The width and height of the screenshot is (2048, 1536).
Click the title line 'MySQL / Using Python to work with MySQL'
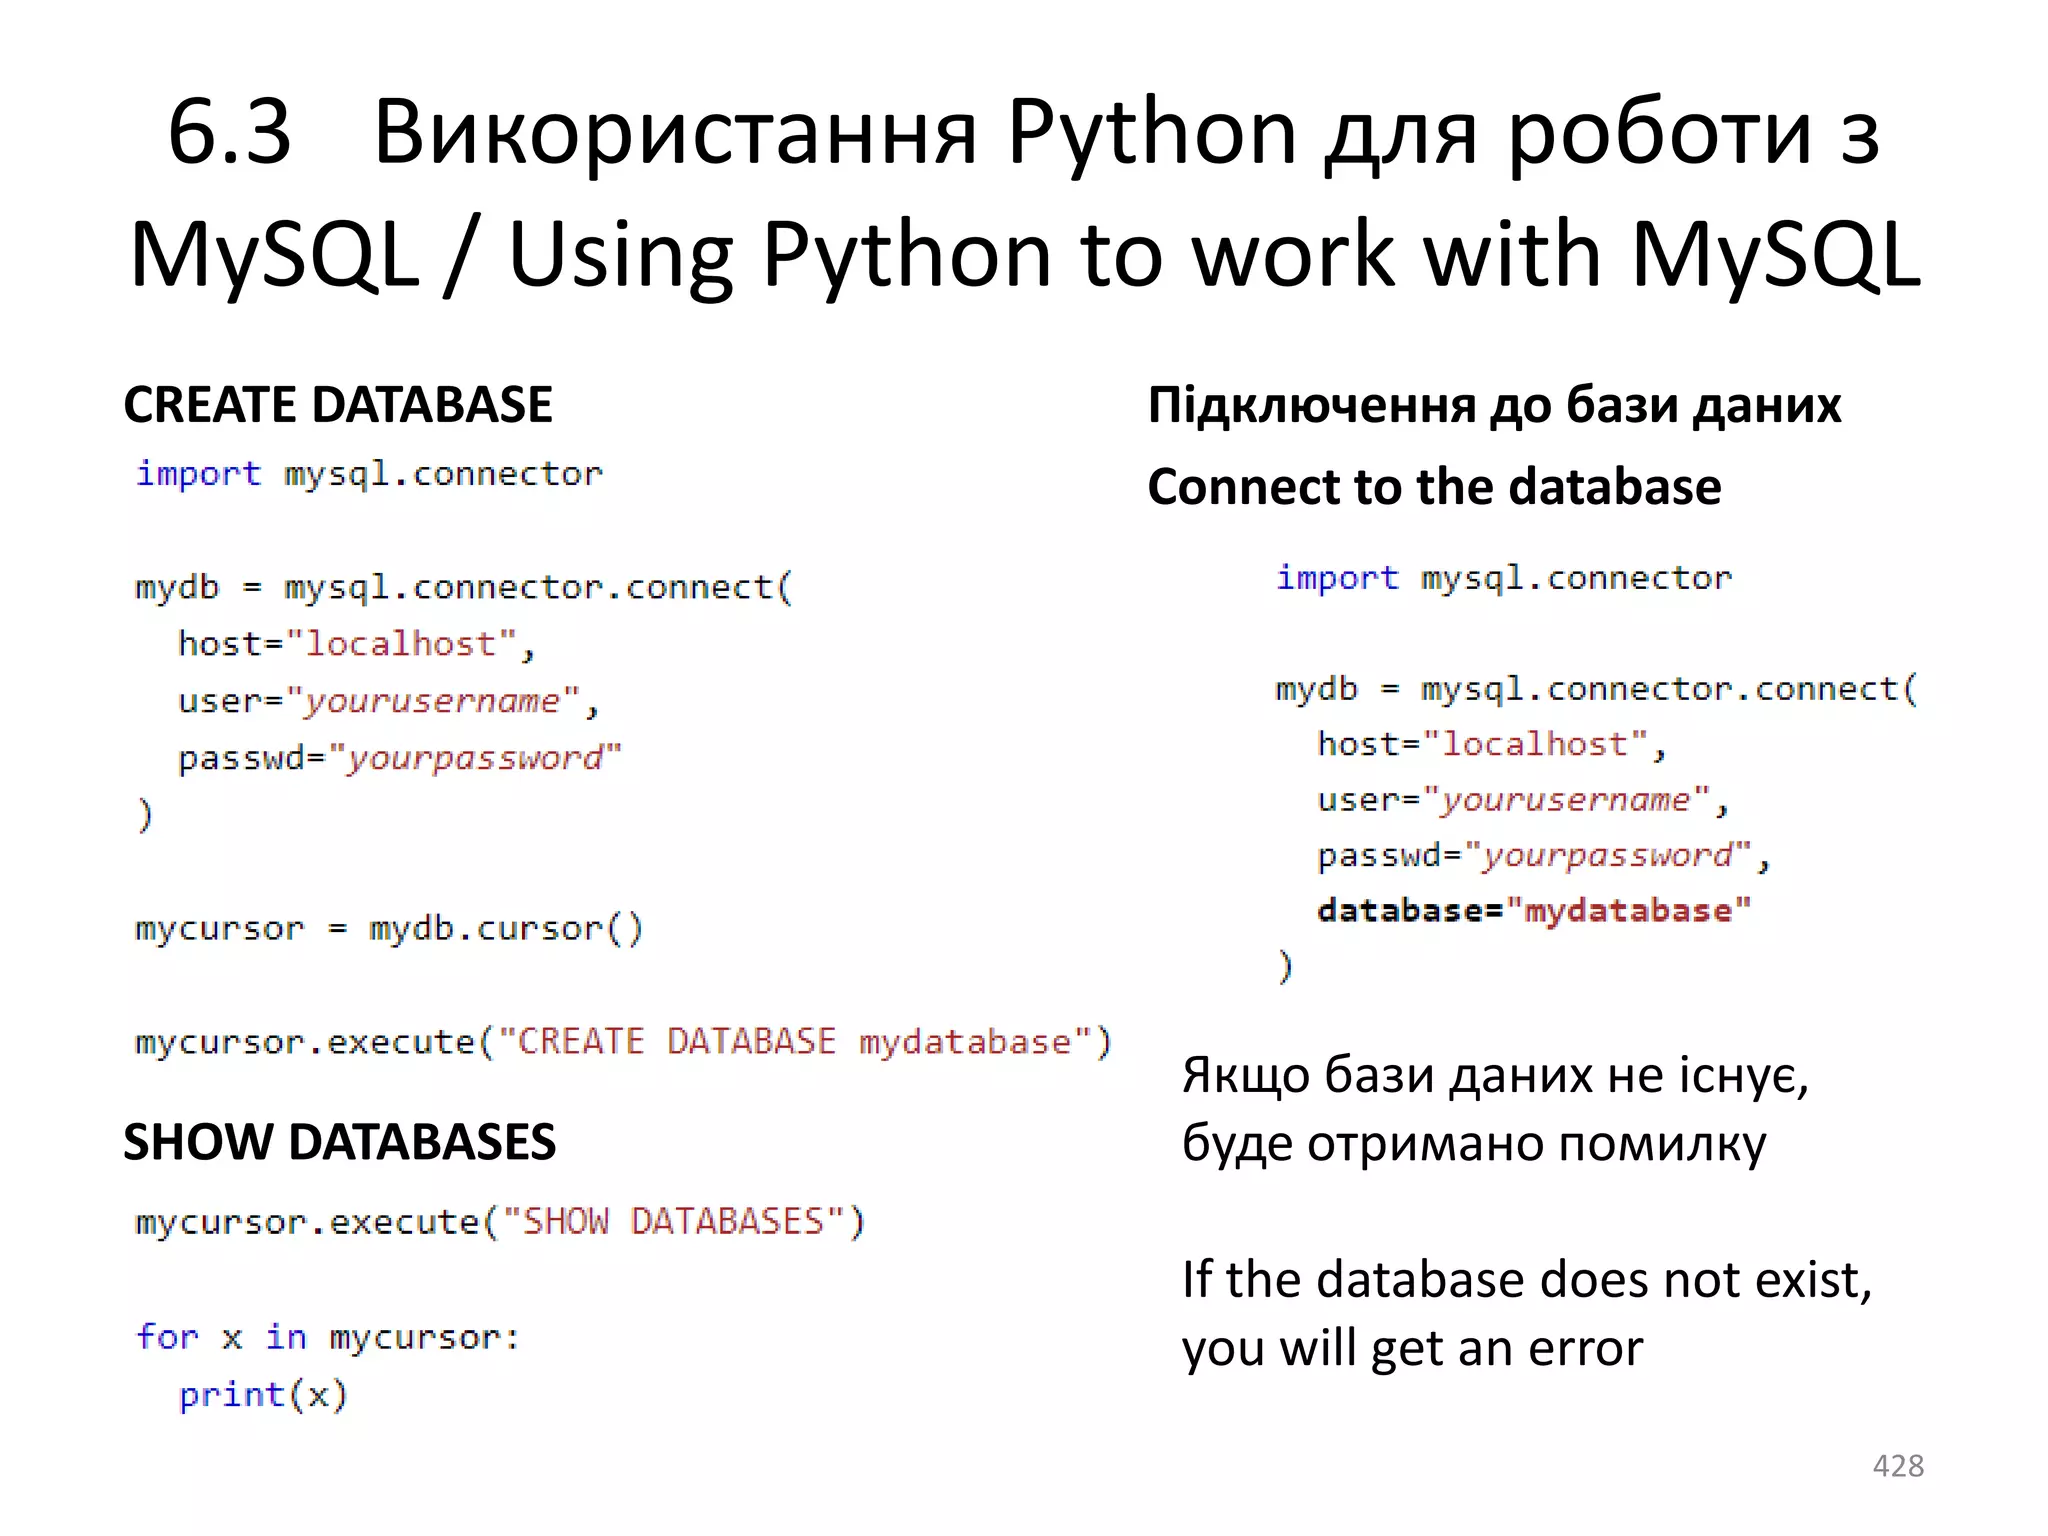1025,256
